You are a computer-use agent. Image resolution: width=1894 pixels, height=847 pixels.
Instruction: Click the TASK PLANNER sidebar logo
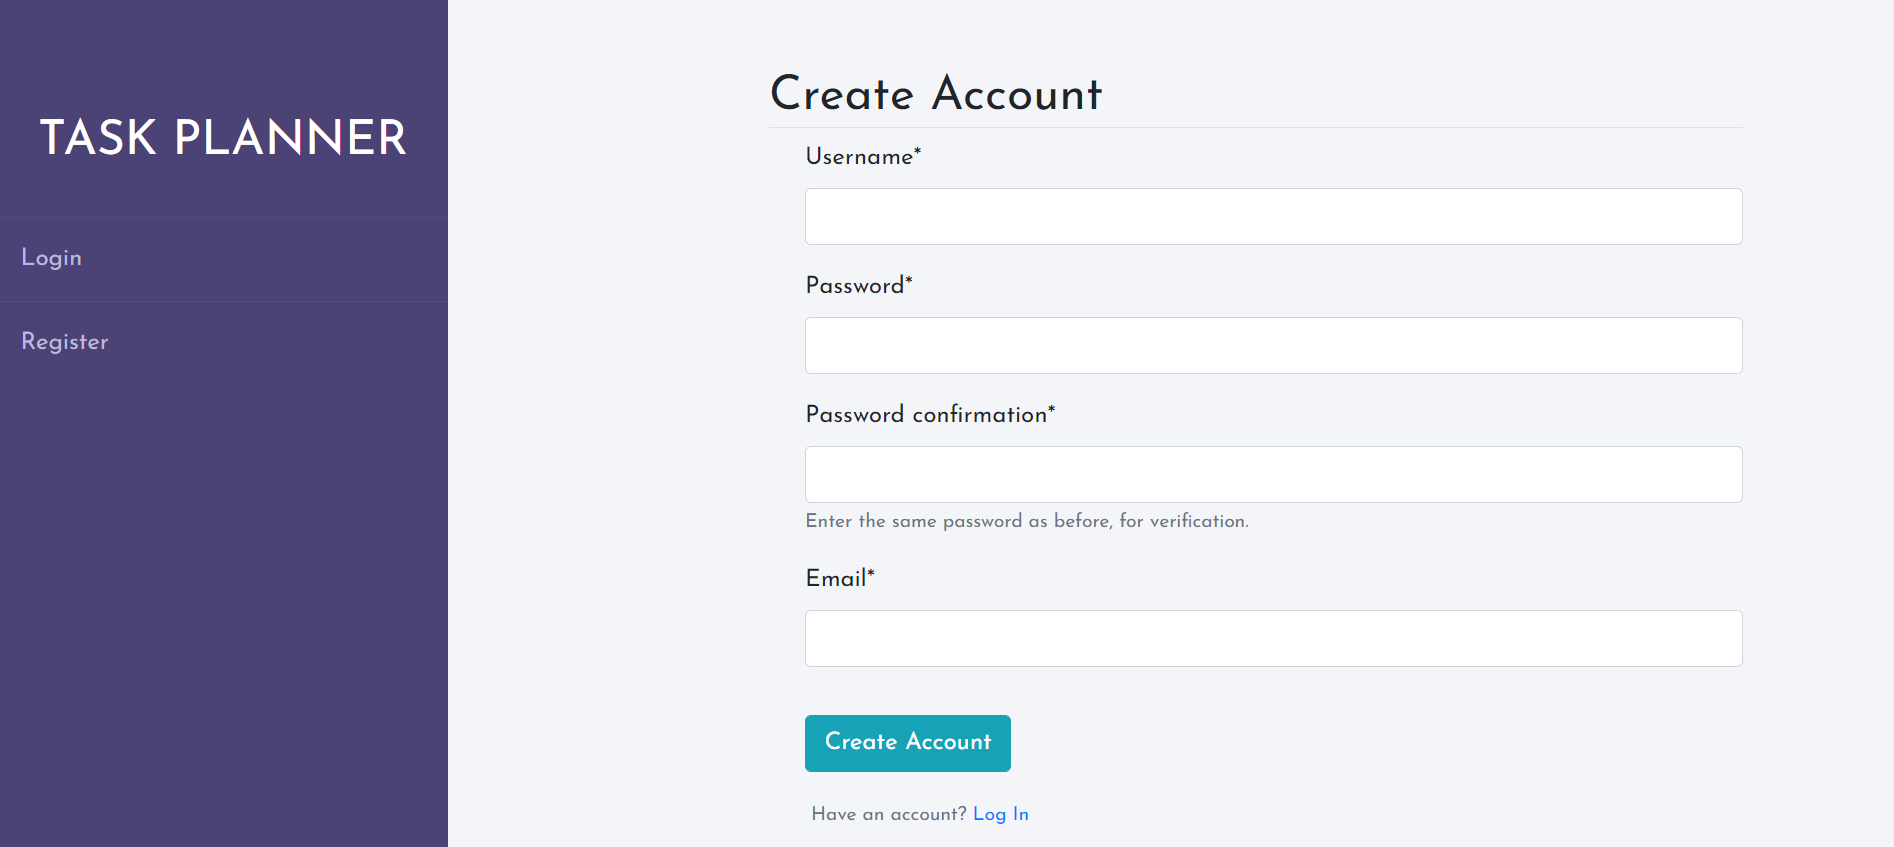(222, 138)
